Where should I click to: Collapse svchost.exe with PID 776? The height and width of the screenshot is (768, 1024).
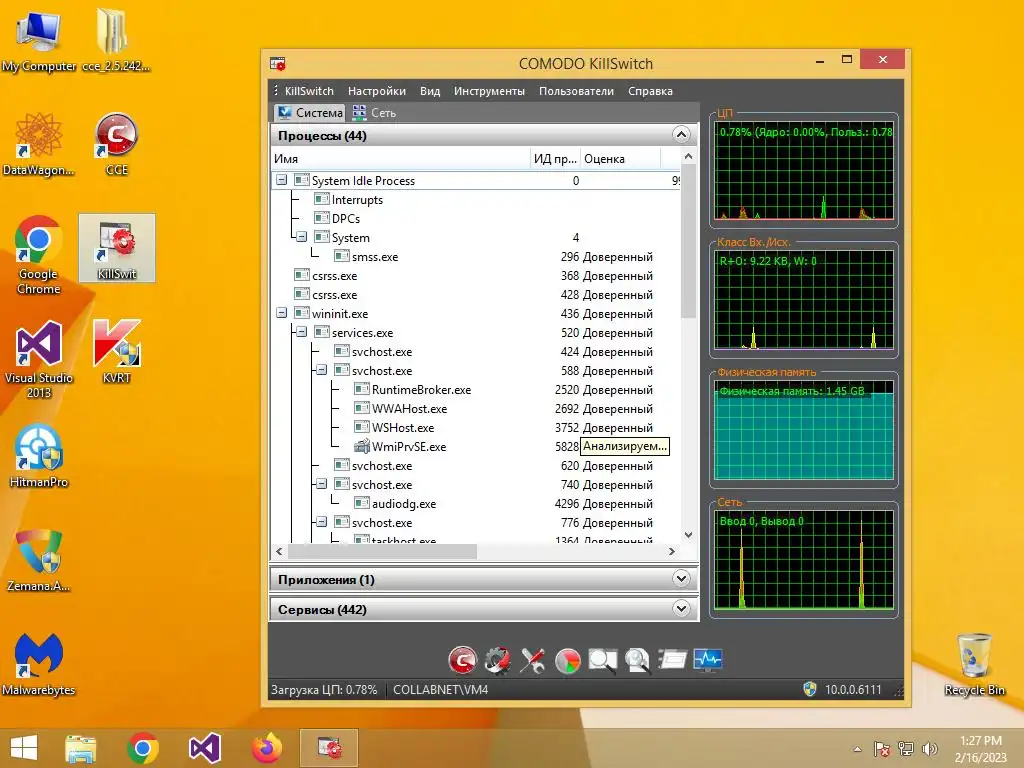[321, 522]
